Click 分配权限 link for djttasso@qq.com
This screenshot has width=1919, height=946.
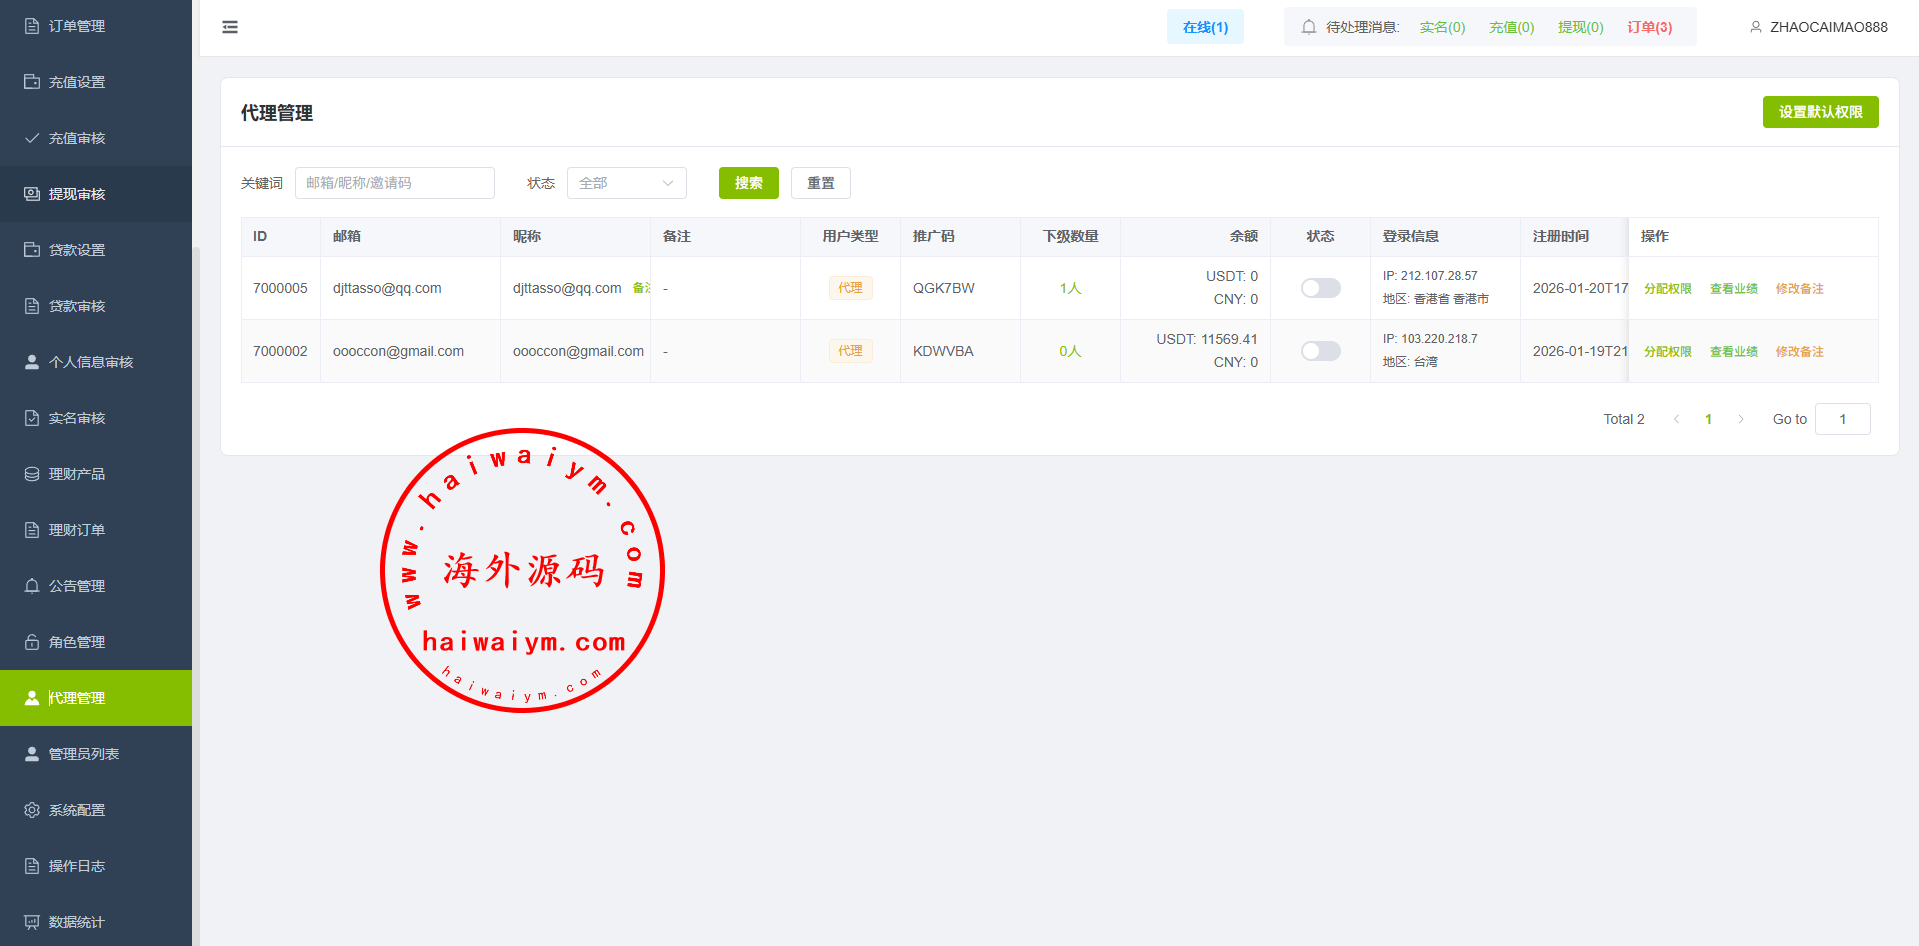coord(1668,289)
